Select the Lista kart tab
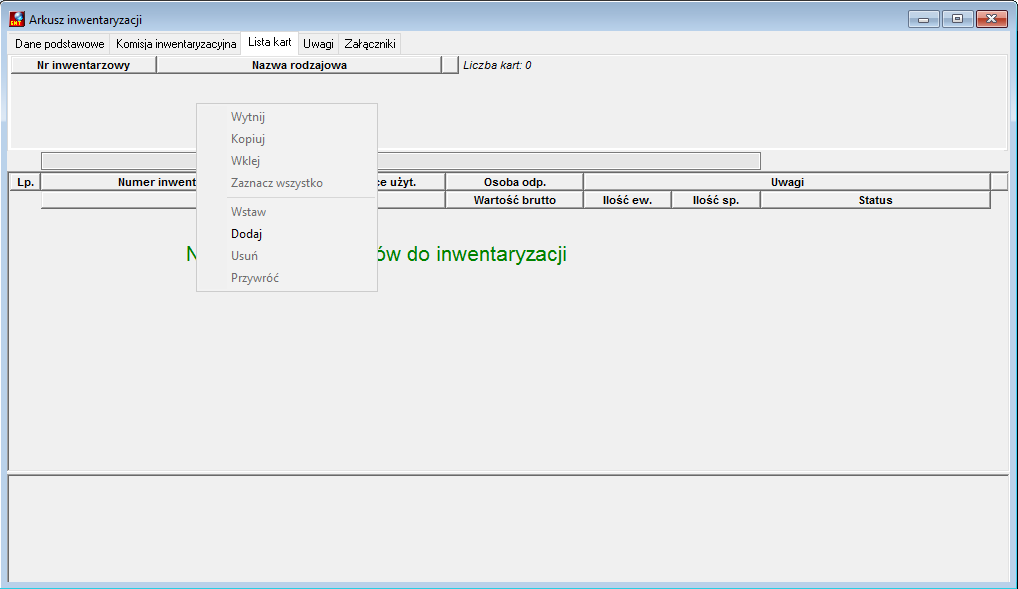 (269, 42)
